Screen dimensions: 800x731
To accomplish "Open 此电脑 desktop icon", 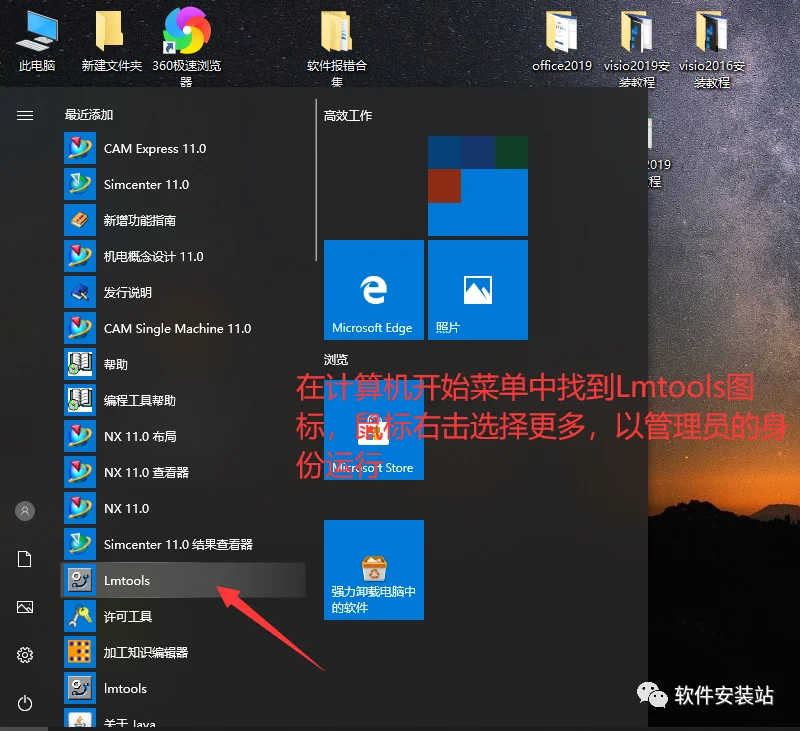I will [x=37, y=41].
